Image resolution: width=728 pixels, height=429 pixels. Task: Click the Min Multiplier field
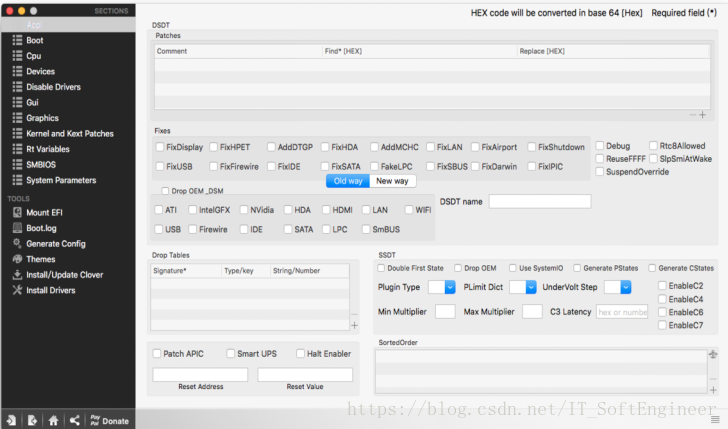tap(445, 312)
